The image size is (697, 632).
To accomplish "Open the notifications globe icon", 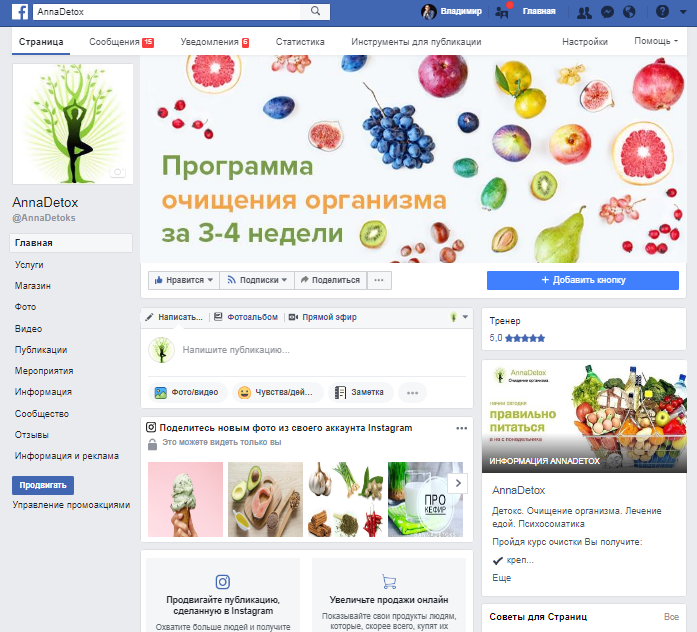I will coord(629,12).
